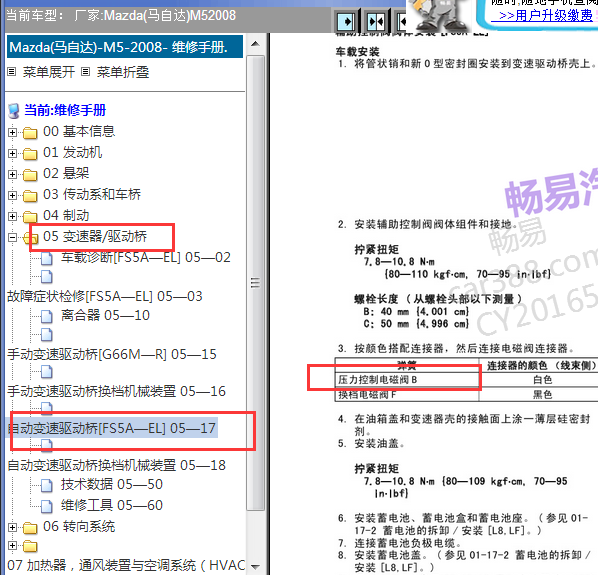
Task: Click the page icon for 离合器 05—10
Action: 47,316
